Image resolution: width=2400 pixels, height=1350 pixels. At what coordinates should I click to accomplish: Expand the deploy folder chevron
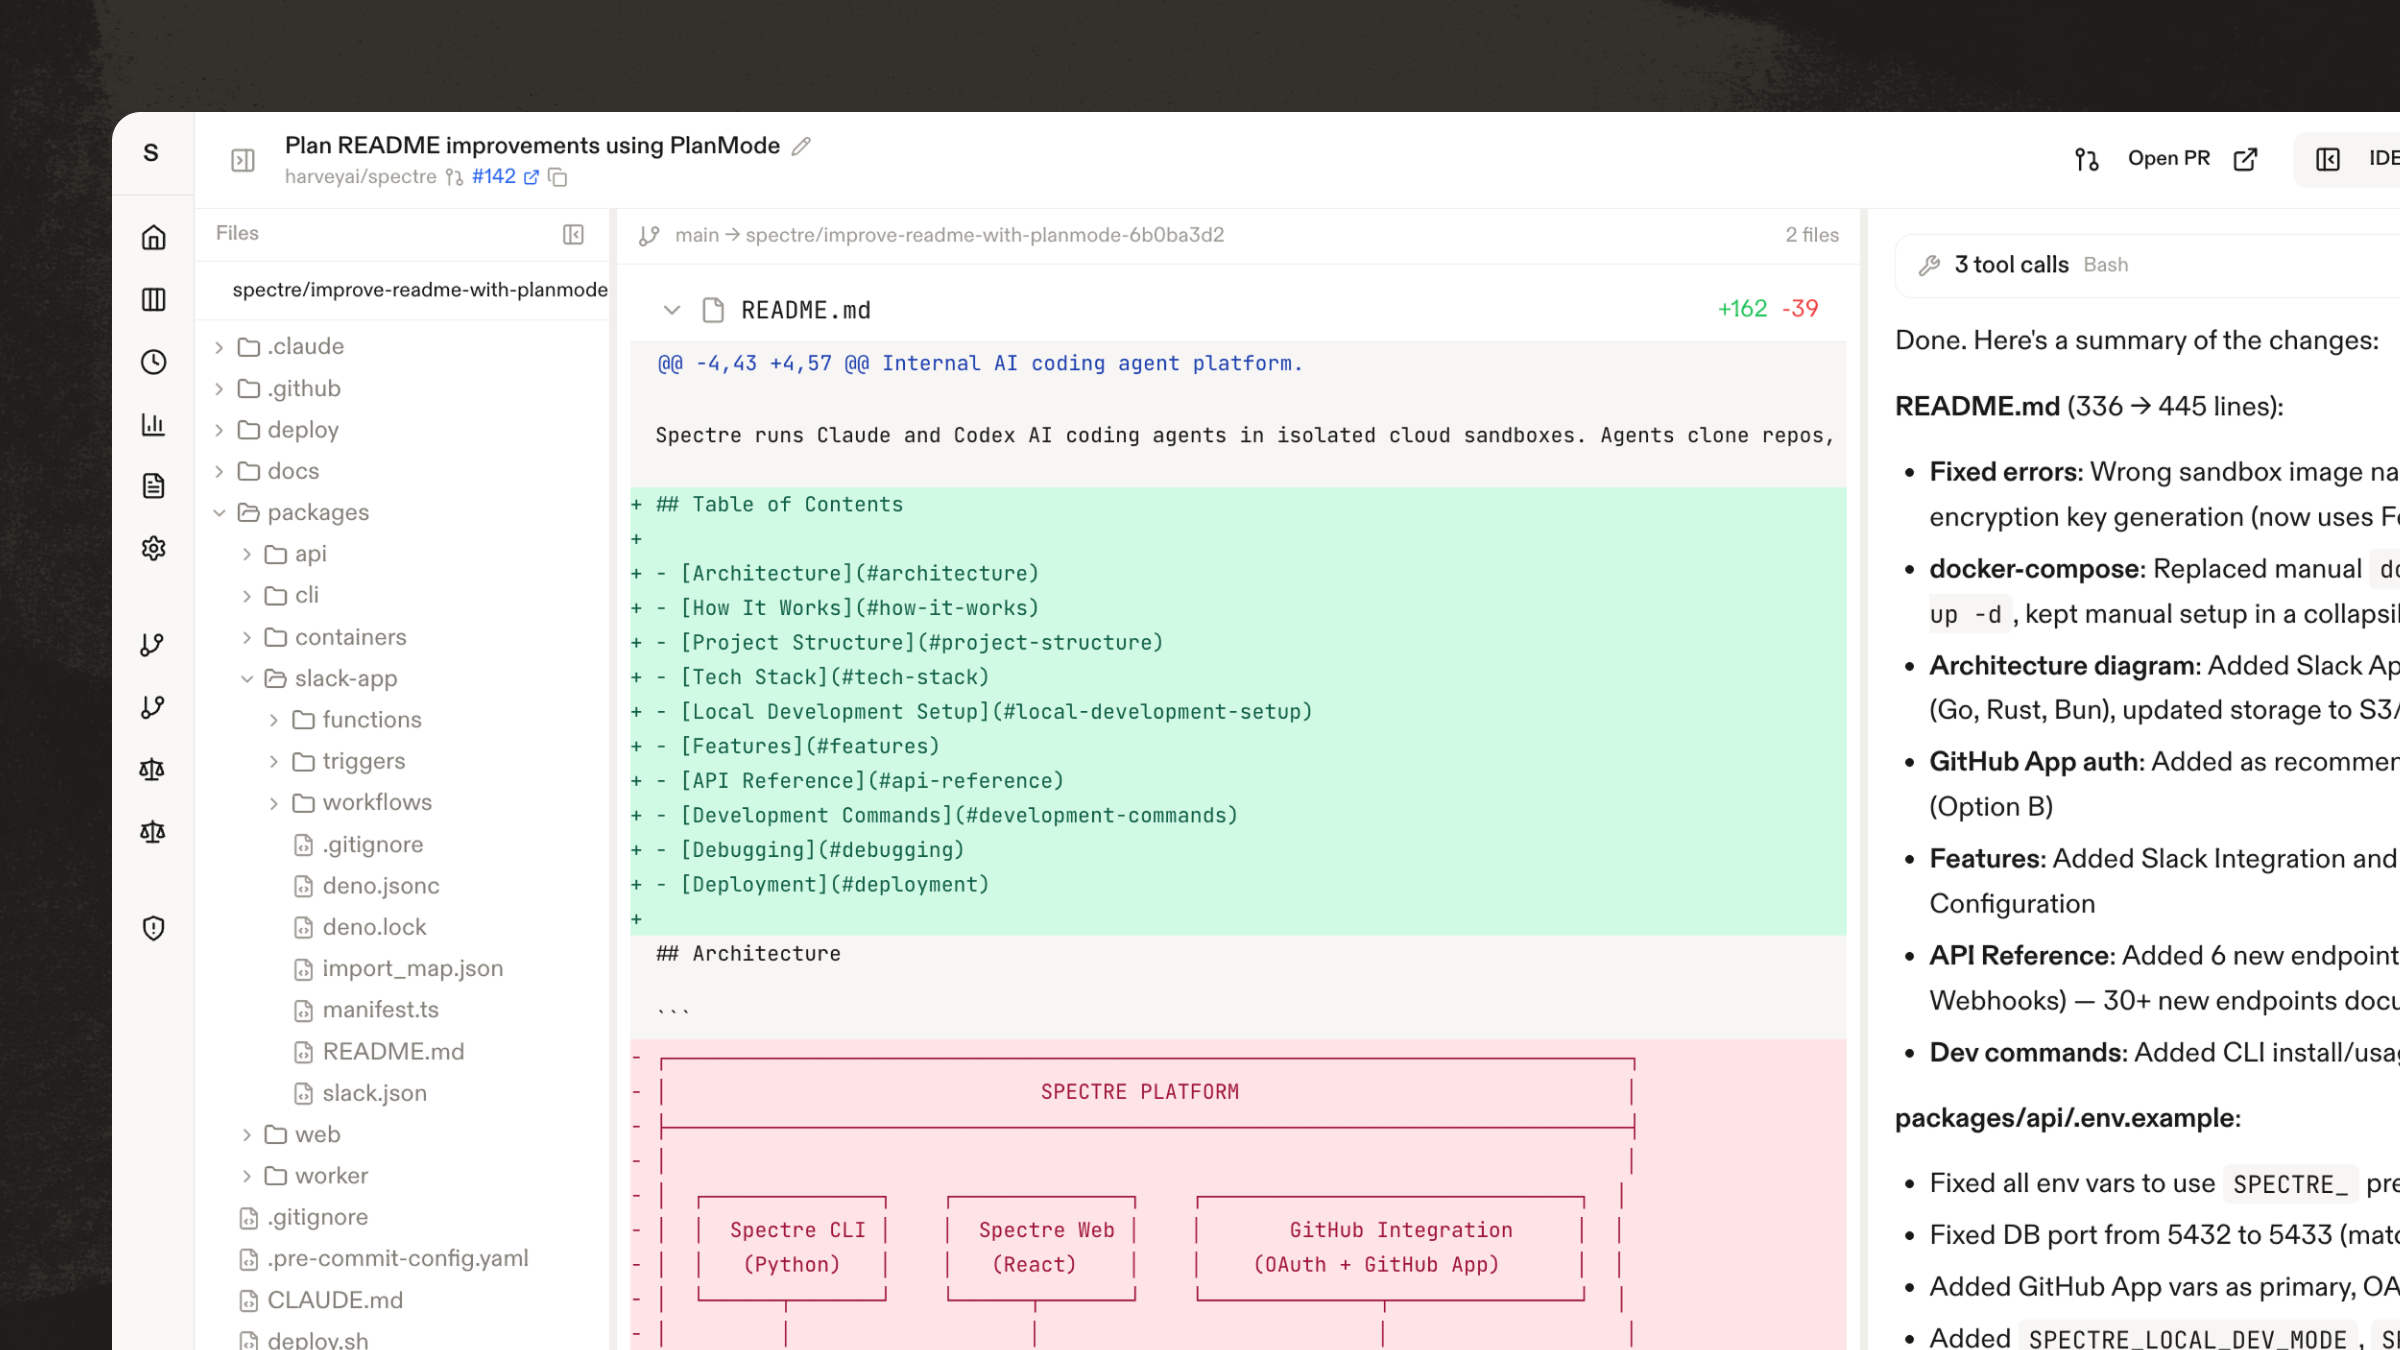pyautogui.click(x=219, y=430)
